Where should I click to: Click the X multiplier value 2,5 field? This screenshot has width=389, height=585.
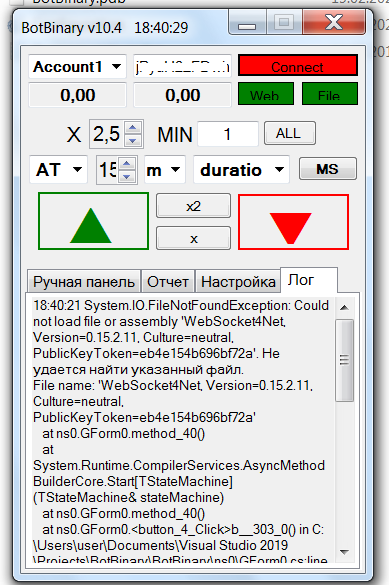pyautogui.click(x=107, y=134)
